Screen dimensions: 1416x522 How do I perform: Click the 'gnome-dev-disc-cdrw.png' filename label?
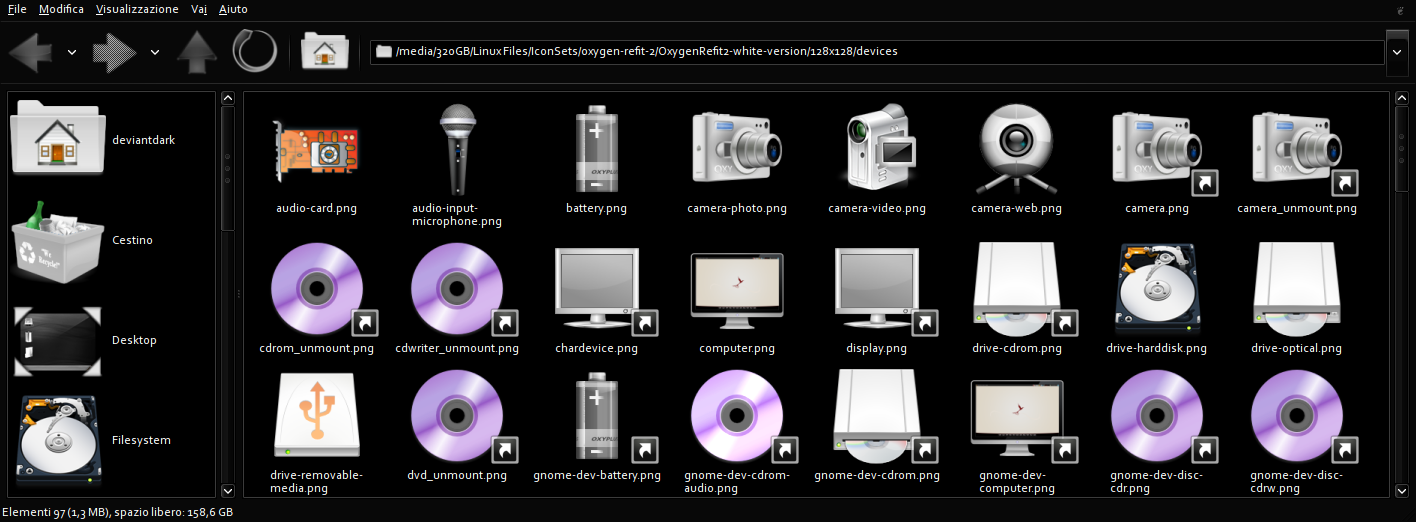1296,482
